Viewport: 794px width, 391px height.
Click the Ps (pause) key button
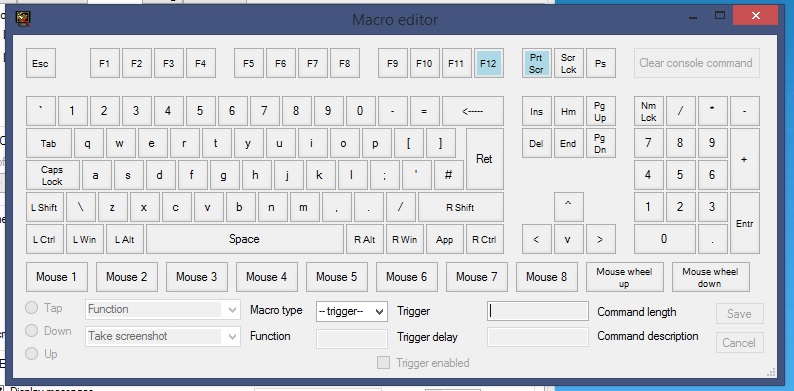point(601,63)
